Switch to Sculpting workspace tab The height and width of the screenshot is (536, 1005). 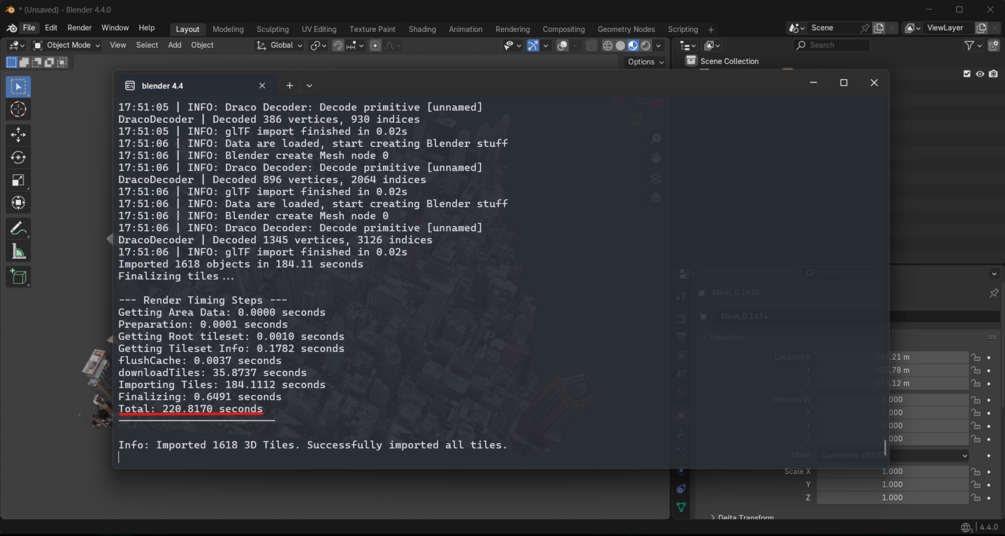[272, 29]
